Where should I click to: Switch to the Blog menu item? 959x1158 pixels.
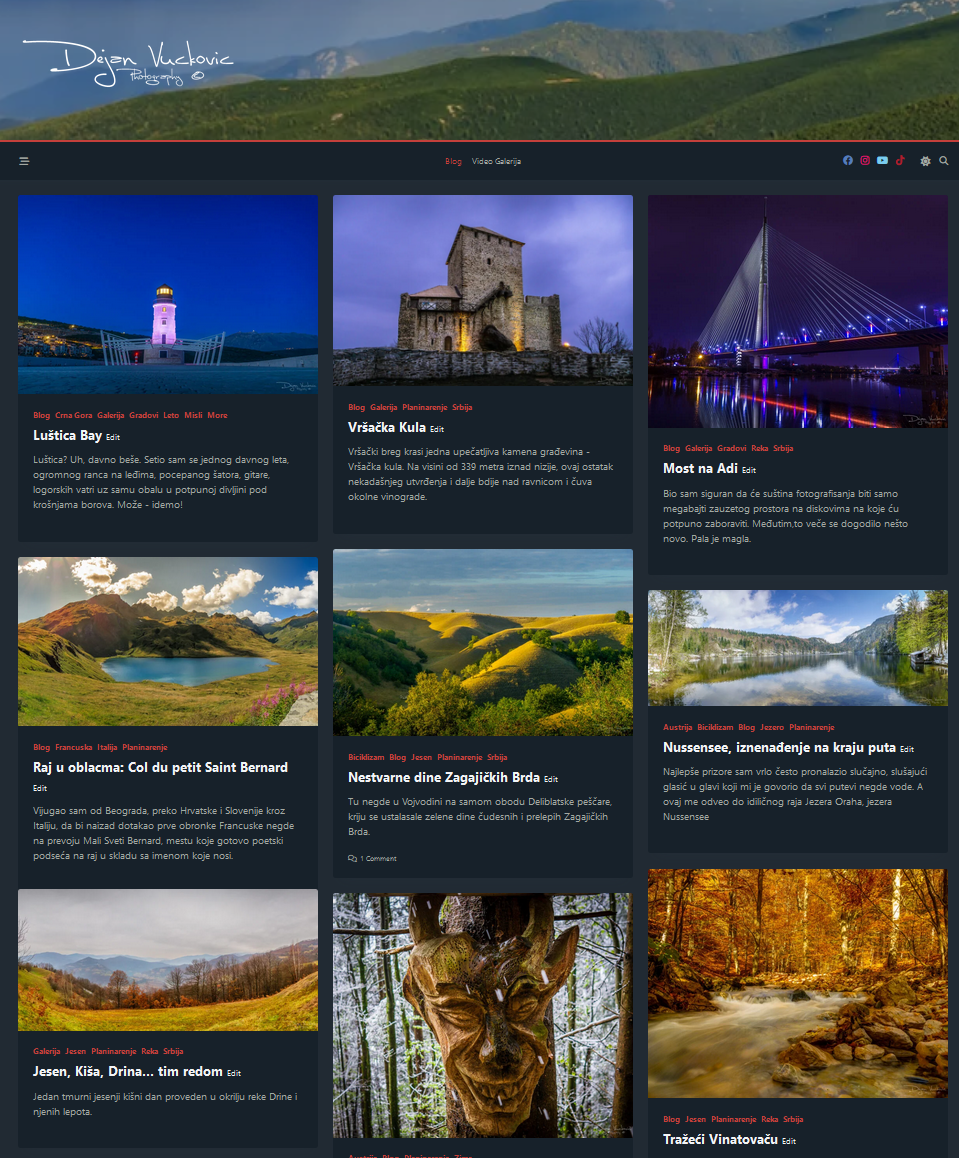452,160
